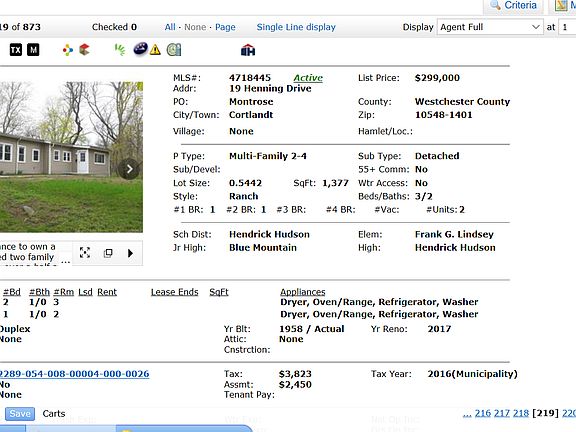Viewport: 576px width, 432px height.
Task: Click Multi-Family 2-4 property type
Action: 267,156
